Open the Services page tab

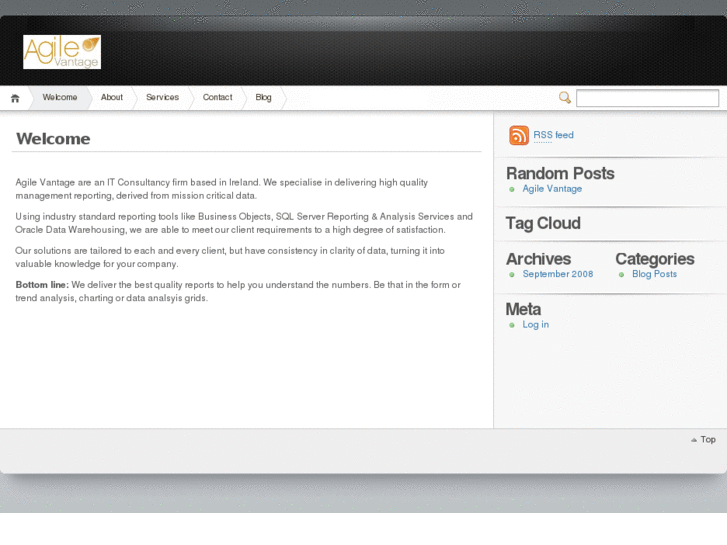pos(162,97)
